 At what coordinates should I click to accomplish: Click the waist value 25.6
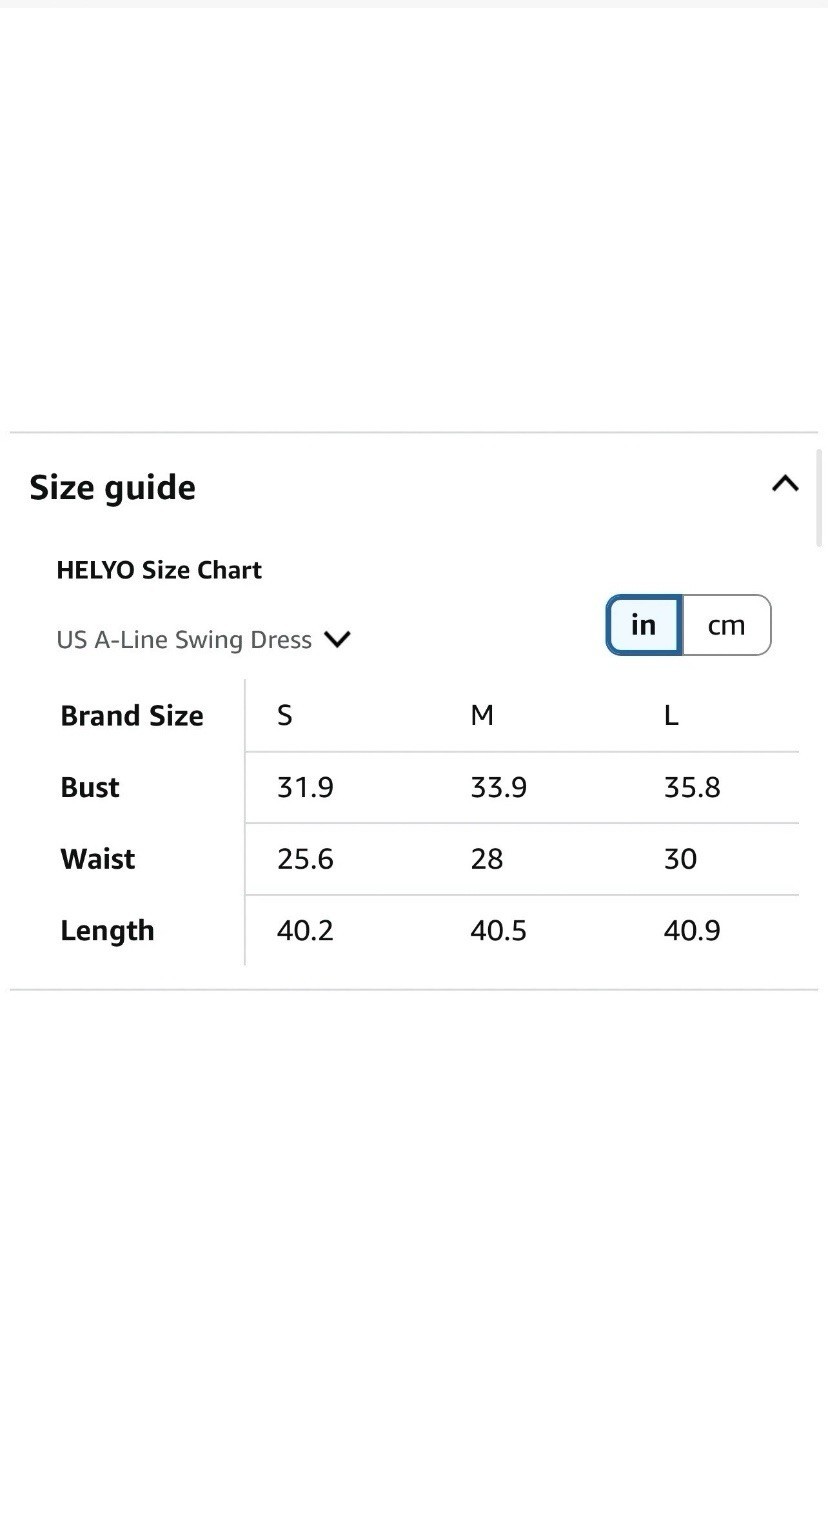point(305,859)
